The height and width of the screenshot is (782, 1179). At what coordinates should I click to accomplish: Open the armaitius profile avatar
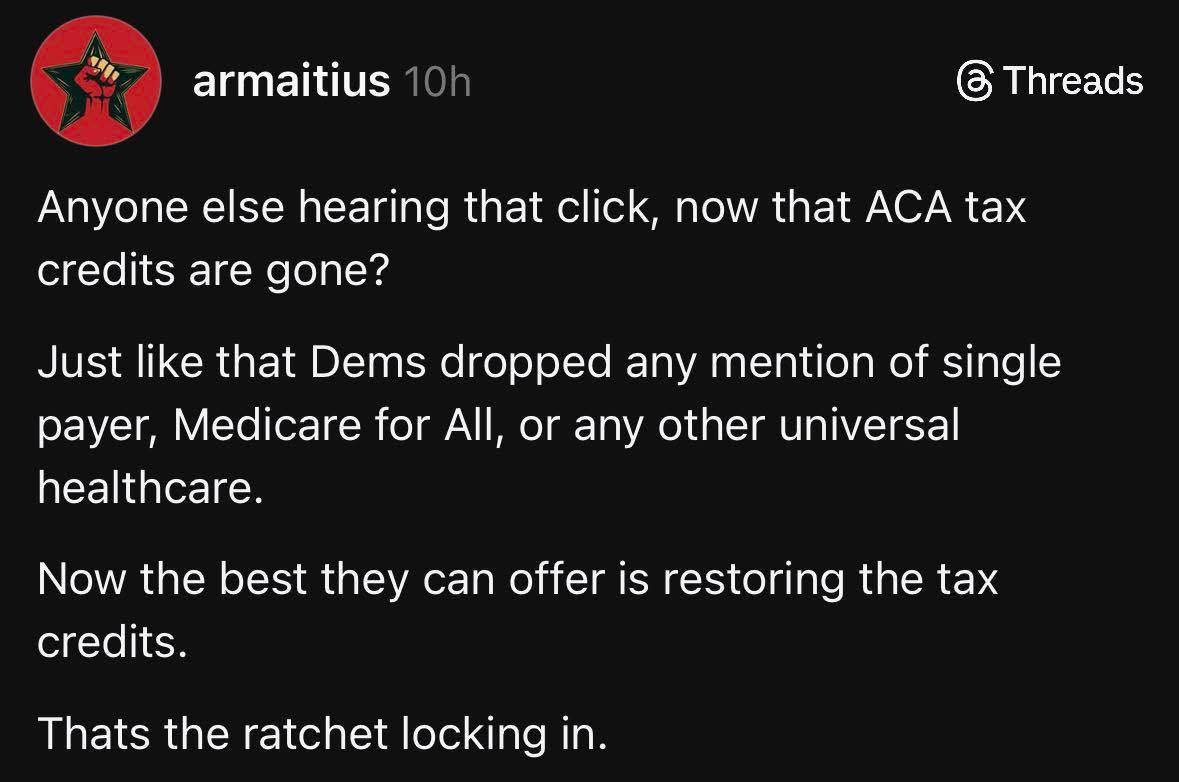pos(97,82)
